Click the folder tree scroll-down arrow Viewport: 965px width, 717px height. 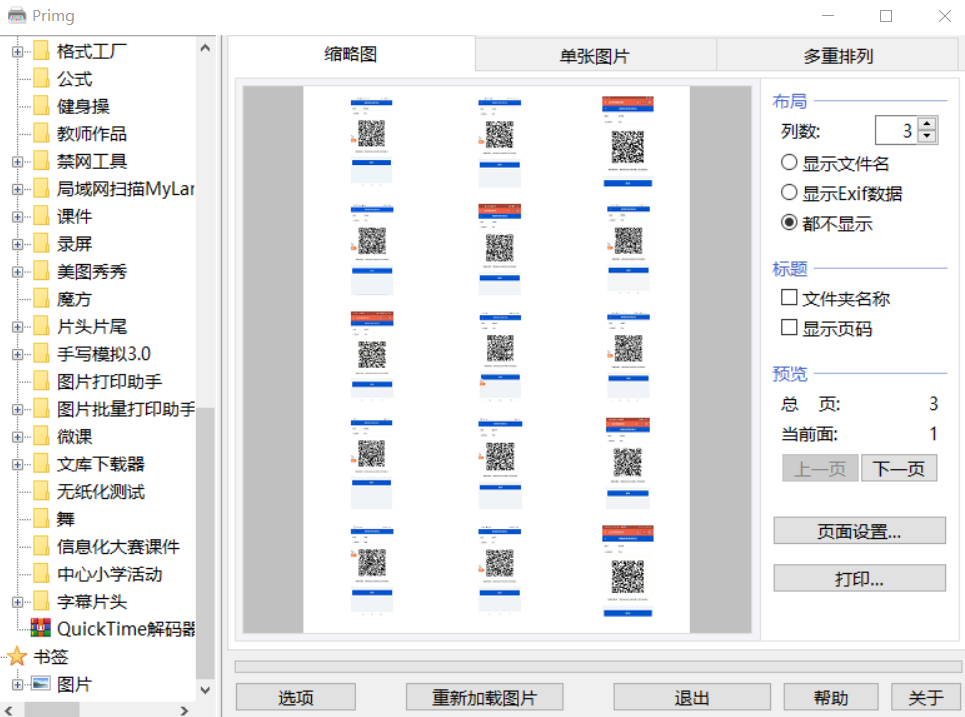click(206, 690)
